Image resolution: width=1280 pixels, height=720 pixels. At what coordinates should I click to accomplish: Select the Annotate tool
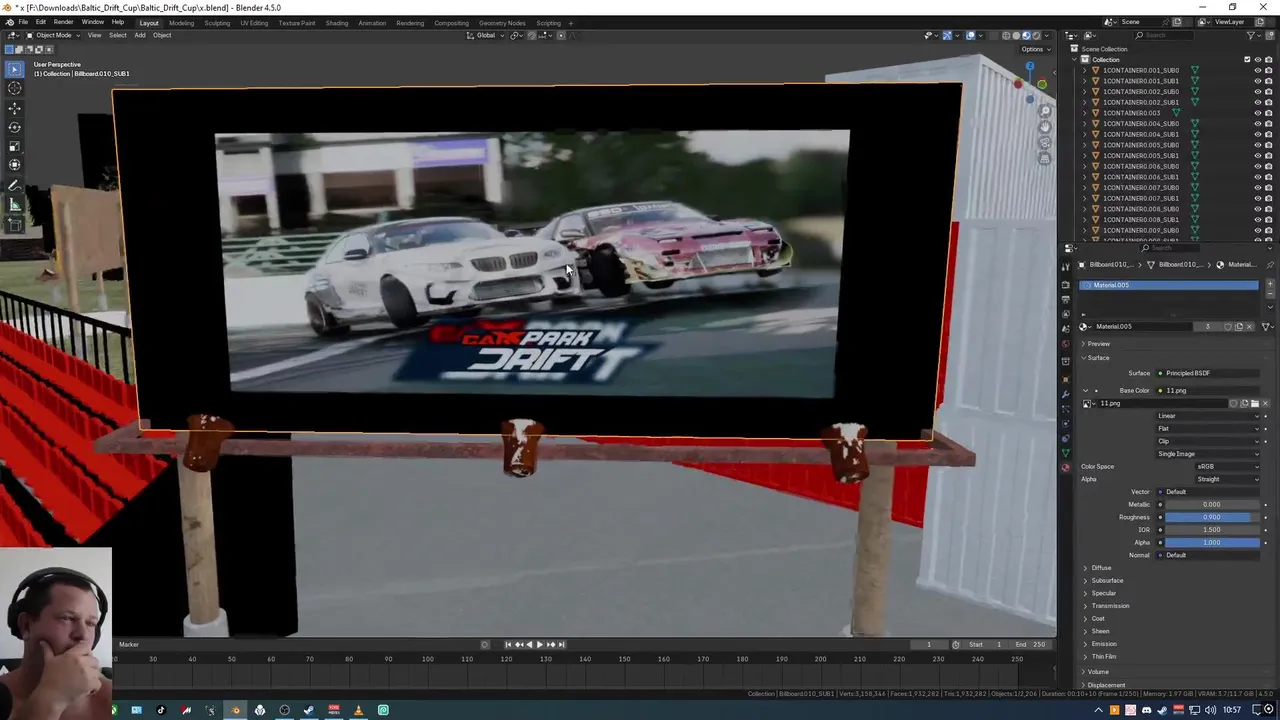pyautogui.click(x=14, y=186)
